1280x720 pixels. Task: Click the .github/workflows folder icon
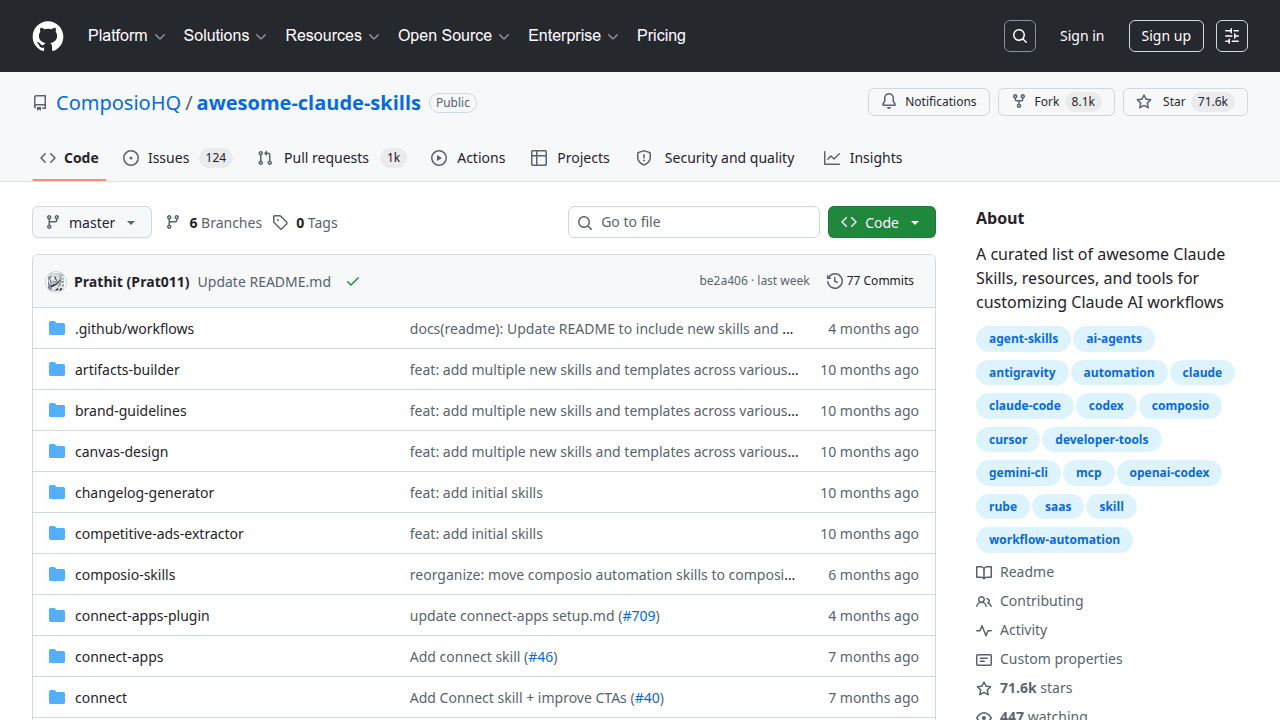pos(57,329)
